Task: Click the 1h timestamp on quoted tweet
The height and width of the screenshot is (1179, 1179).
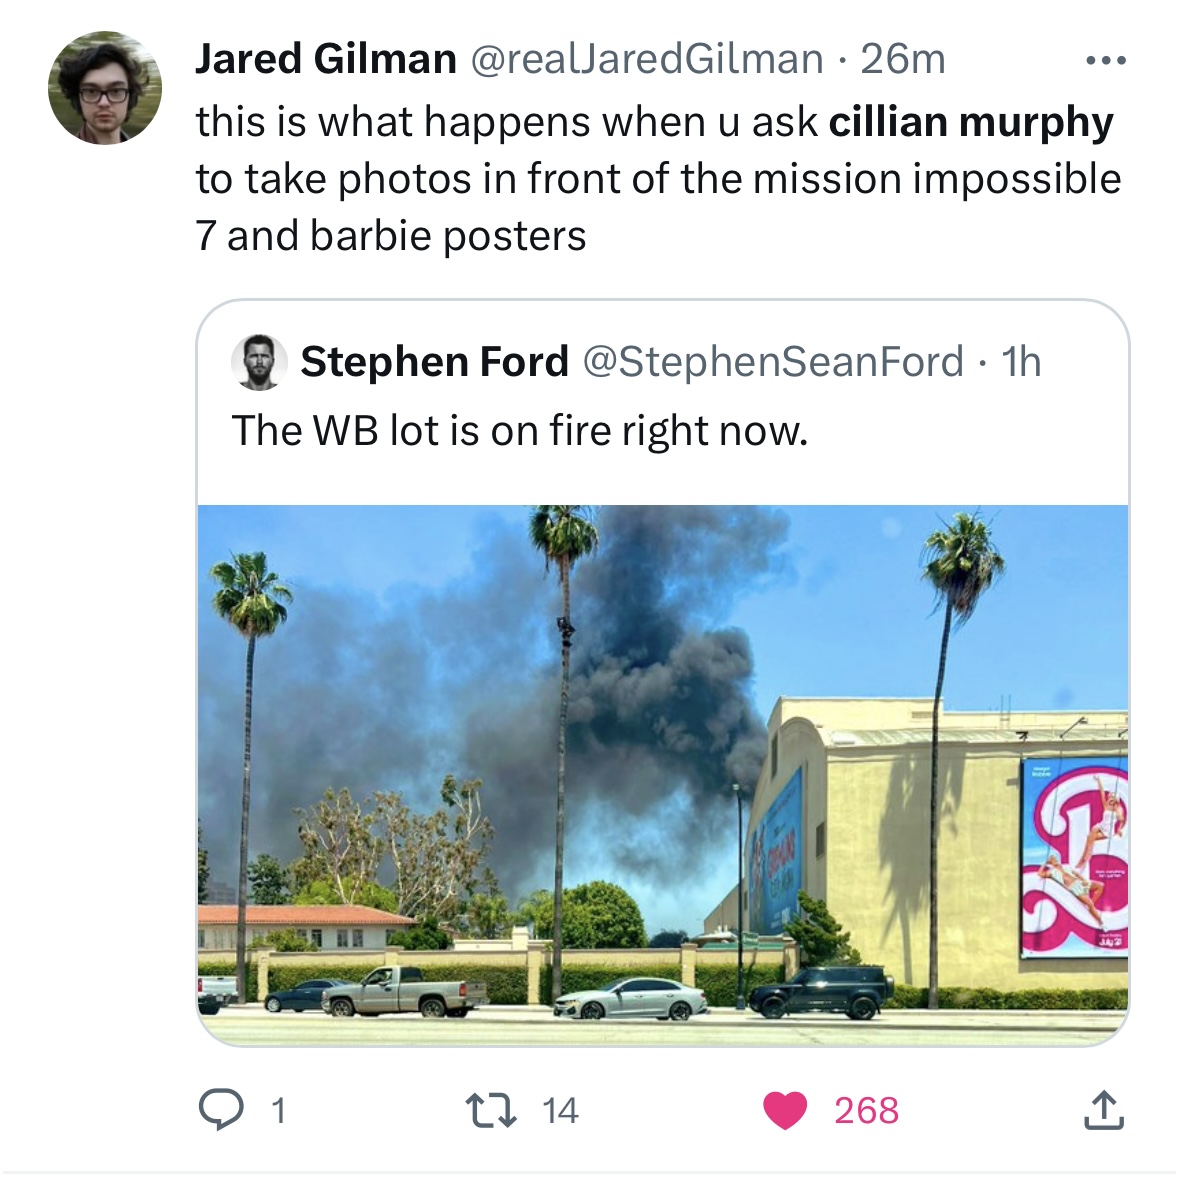Action: tap(1021, 362)
